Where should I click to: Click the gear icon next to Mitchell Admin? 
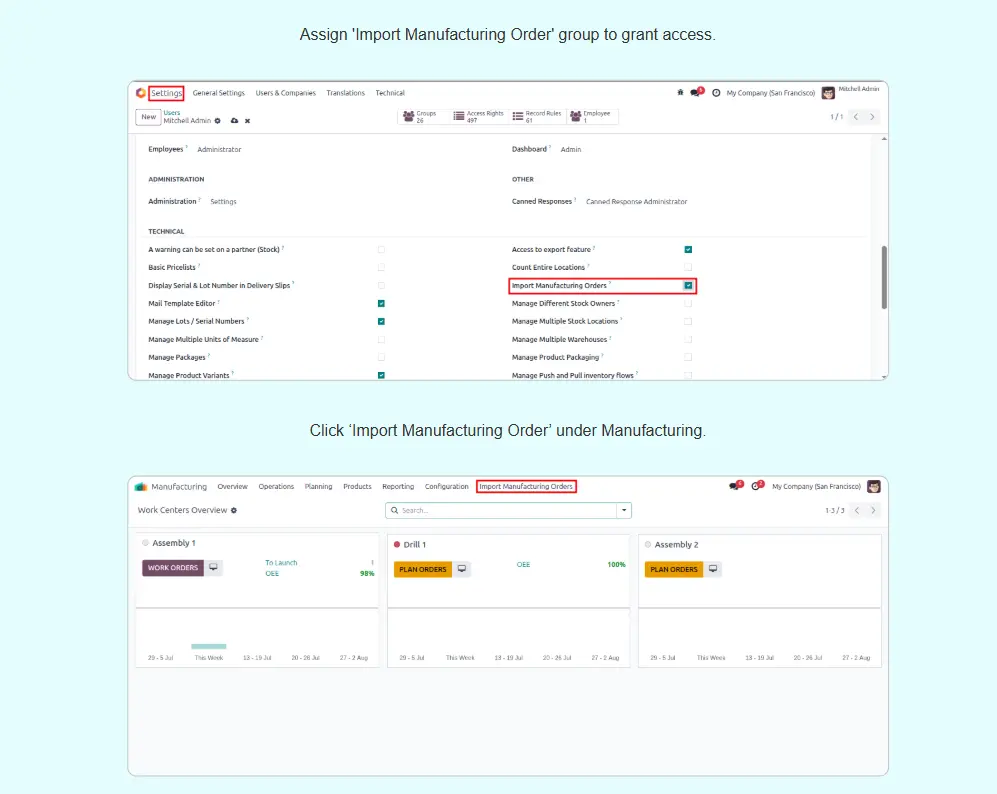point(218,120)
